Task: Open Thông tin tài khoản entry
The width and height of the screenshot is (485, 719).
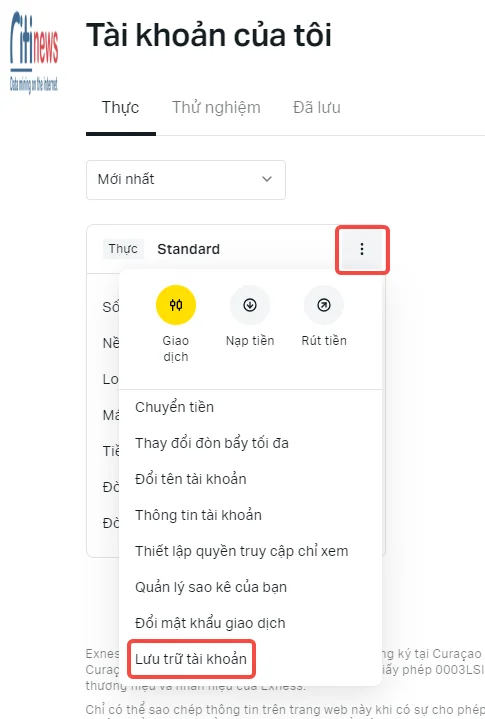Action: click(198, 515)
